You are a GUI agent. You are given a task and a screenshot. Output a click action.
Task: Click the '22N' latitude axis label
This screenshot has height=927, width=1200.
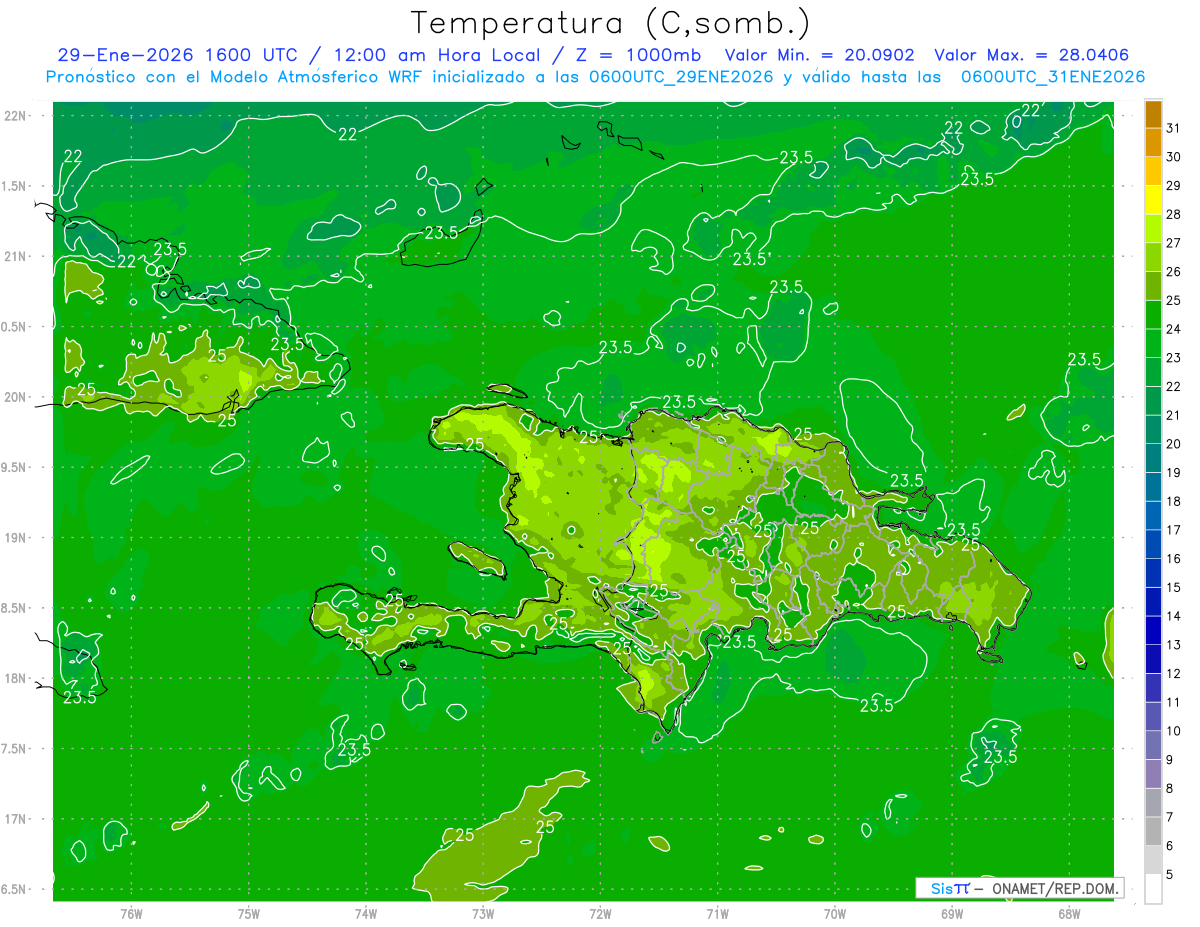pyautogui.click(x=15, y=116)
